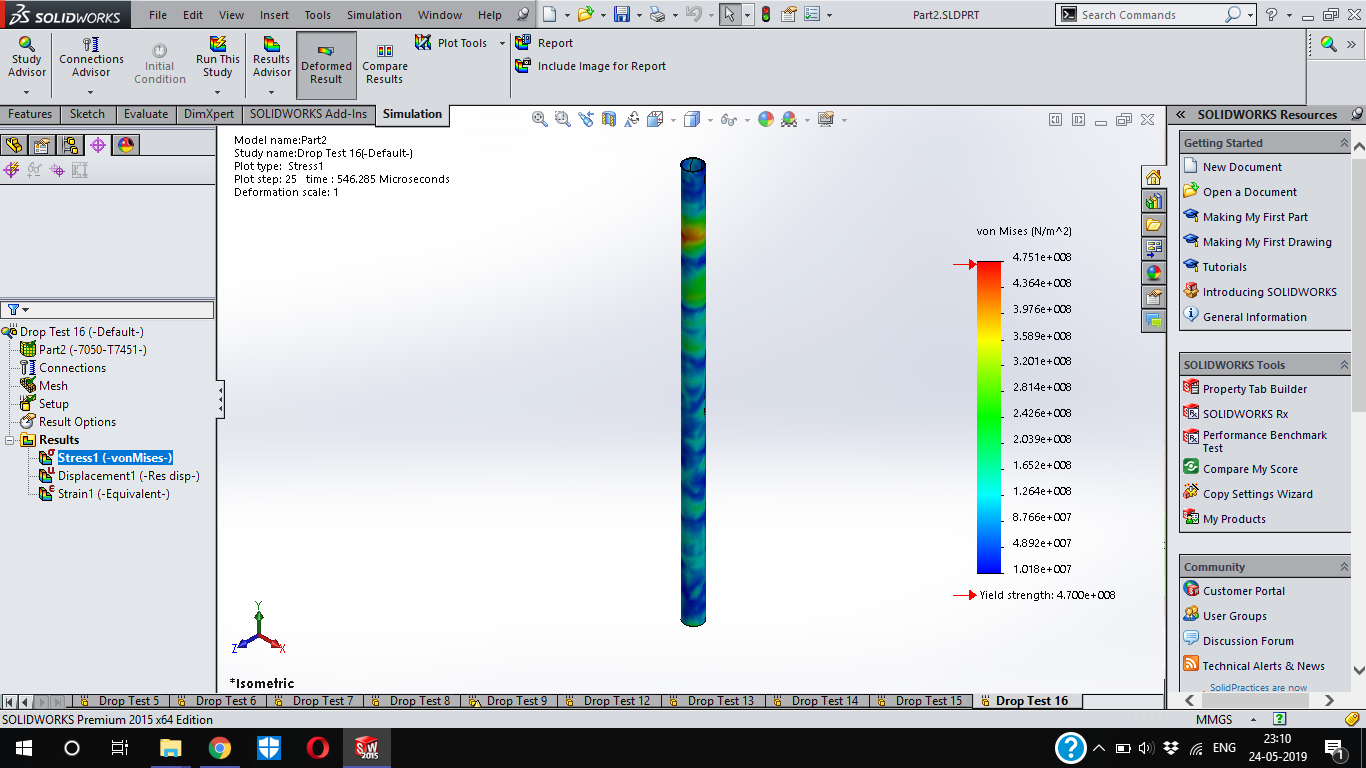Open Compare Results
Viewport: 1366px width, 768px height.
pos(385,65)
